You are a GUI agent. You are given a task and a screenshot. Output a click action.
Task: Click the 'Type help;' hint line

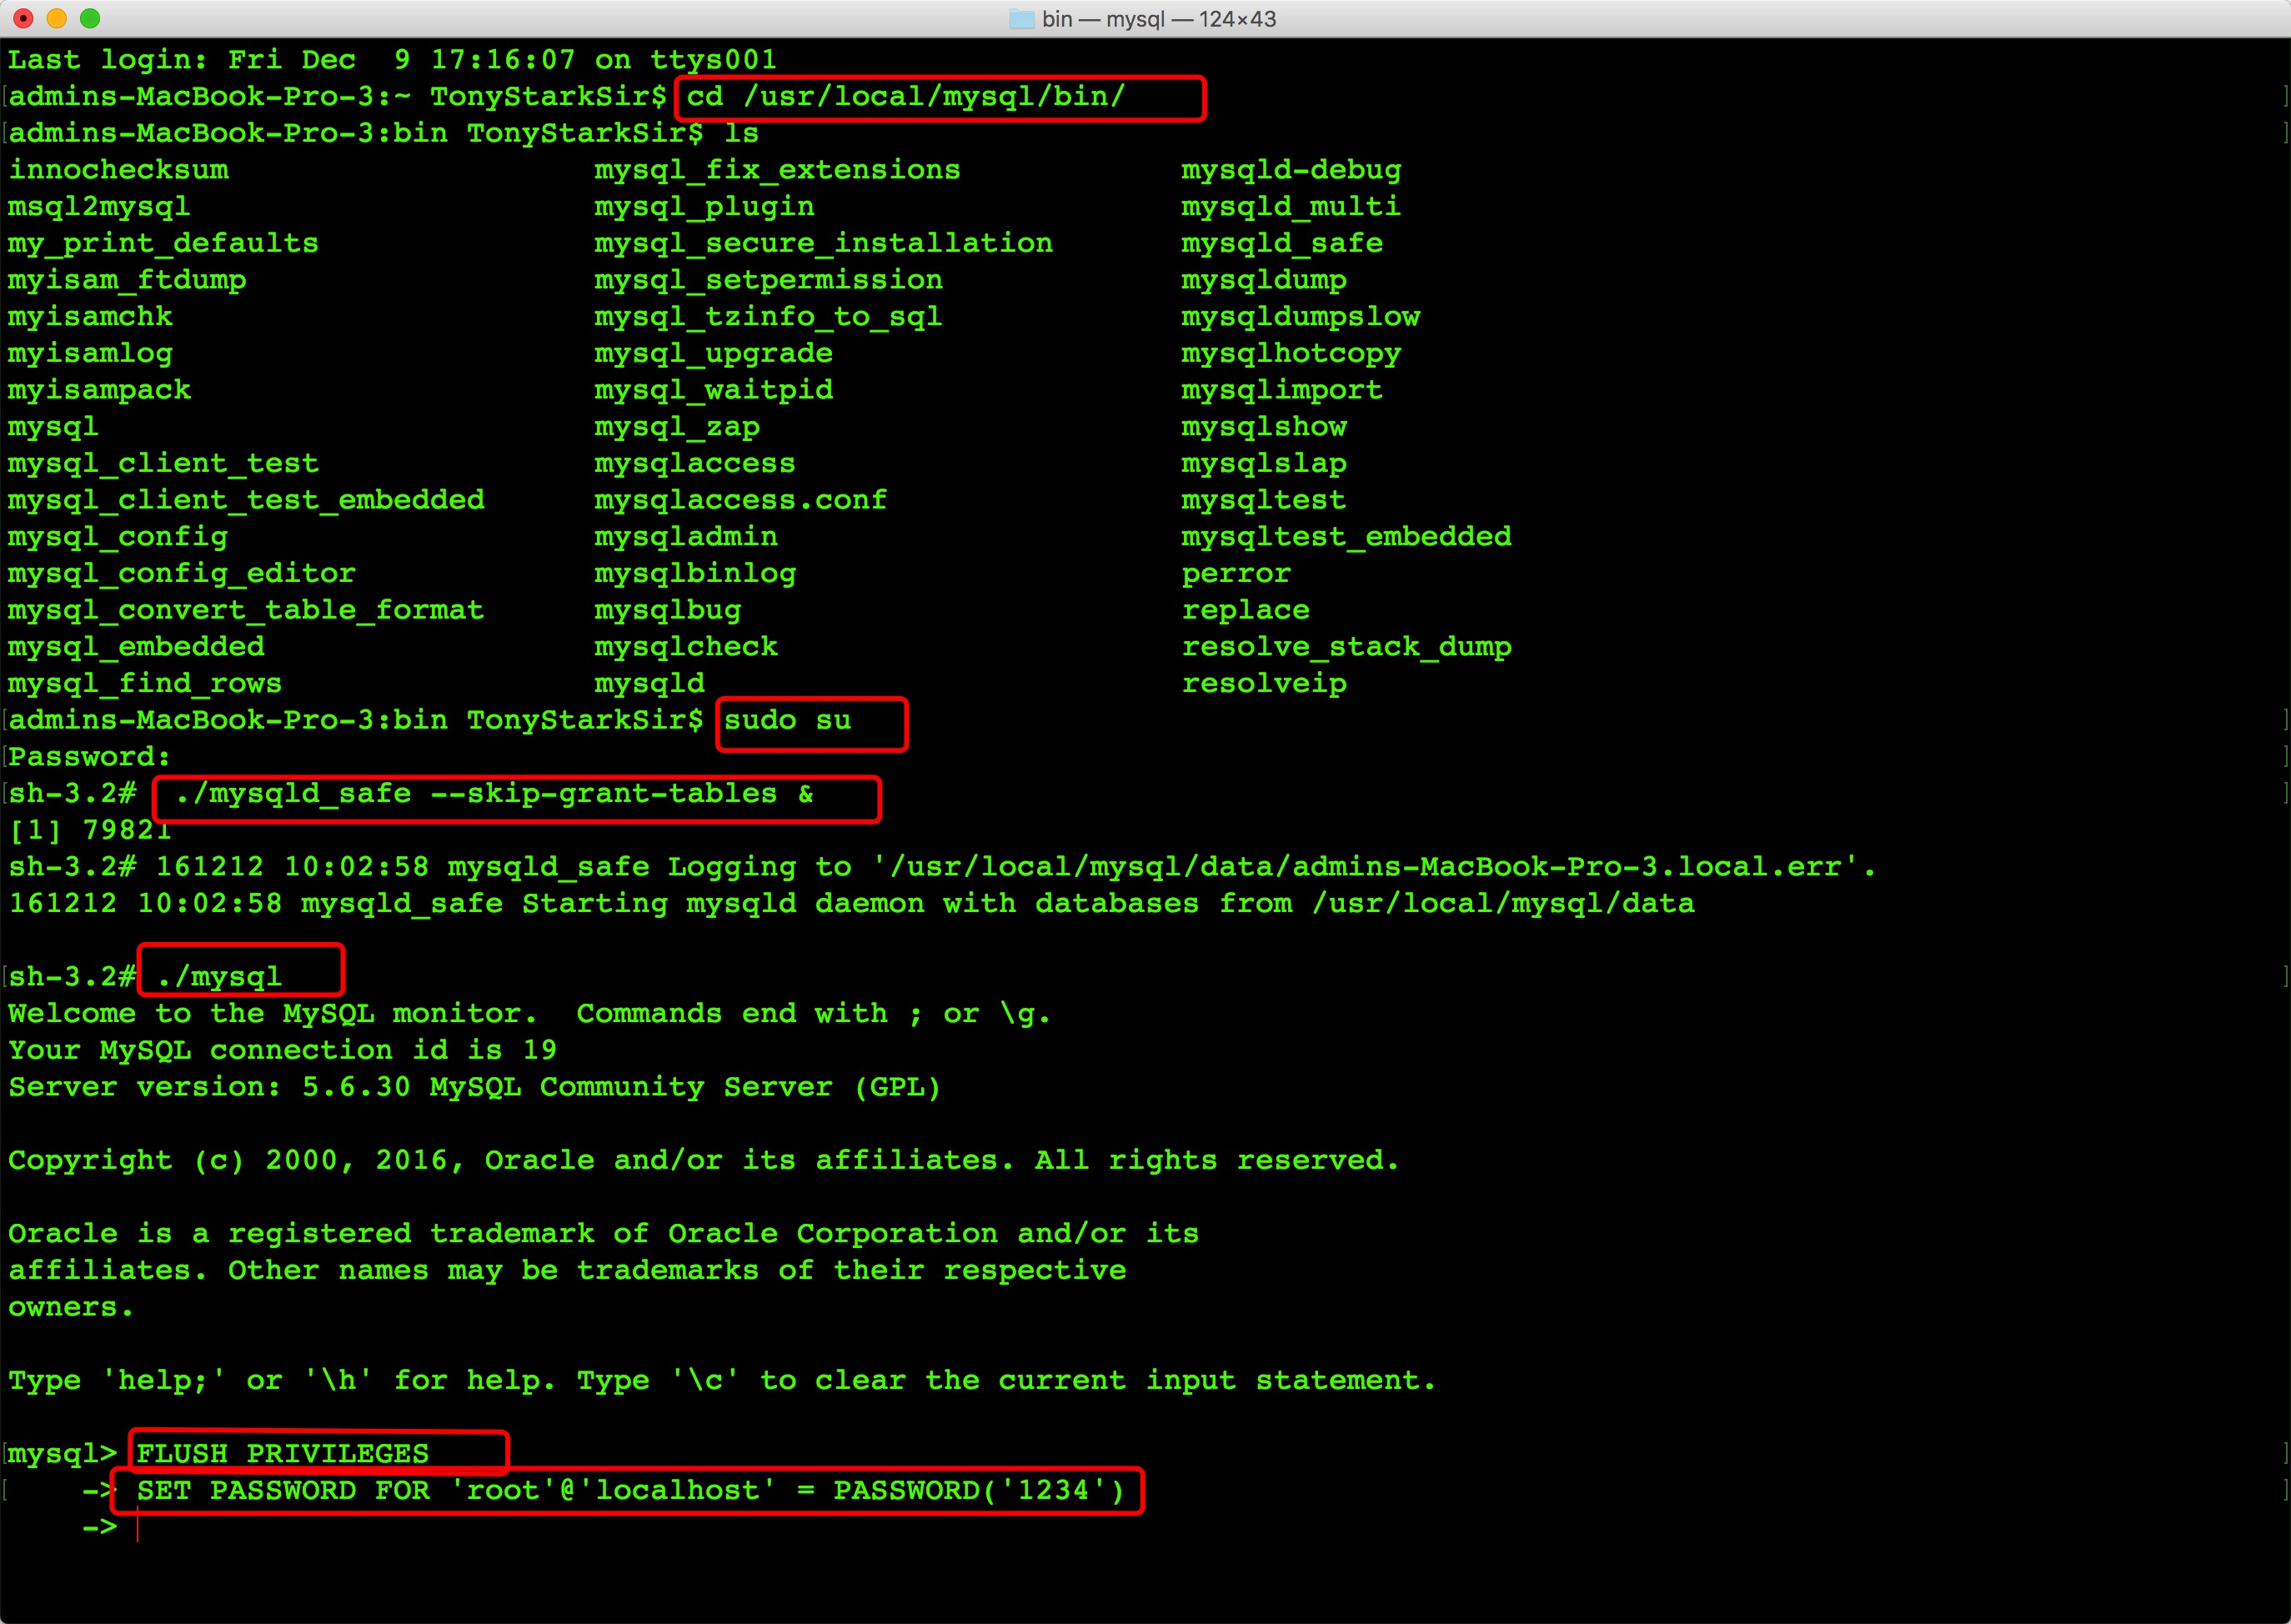tap(722, 1380)
